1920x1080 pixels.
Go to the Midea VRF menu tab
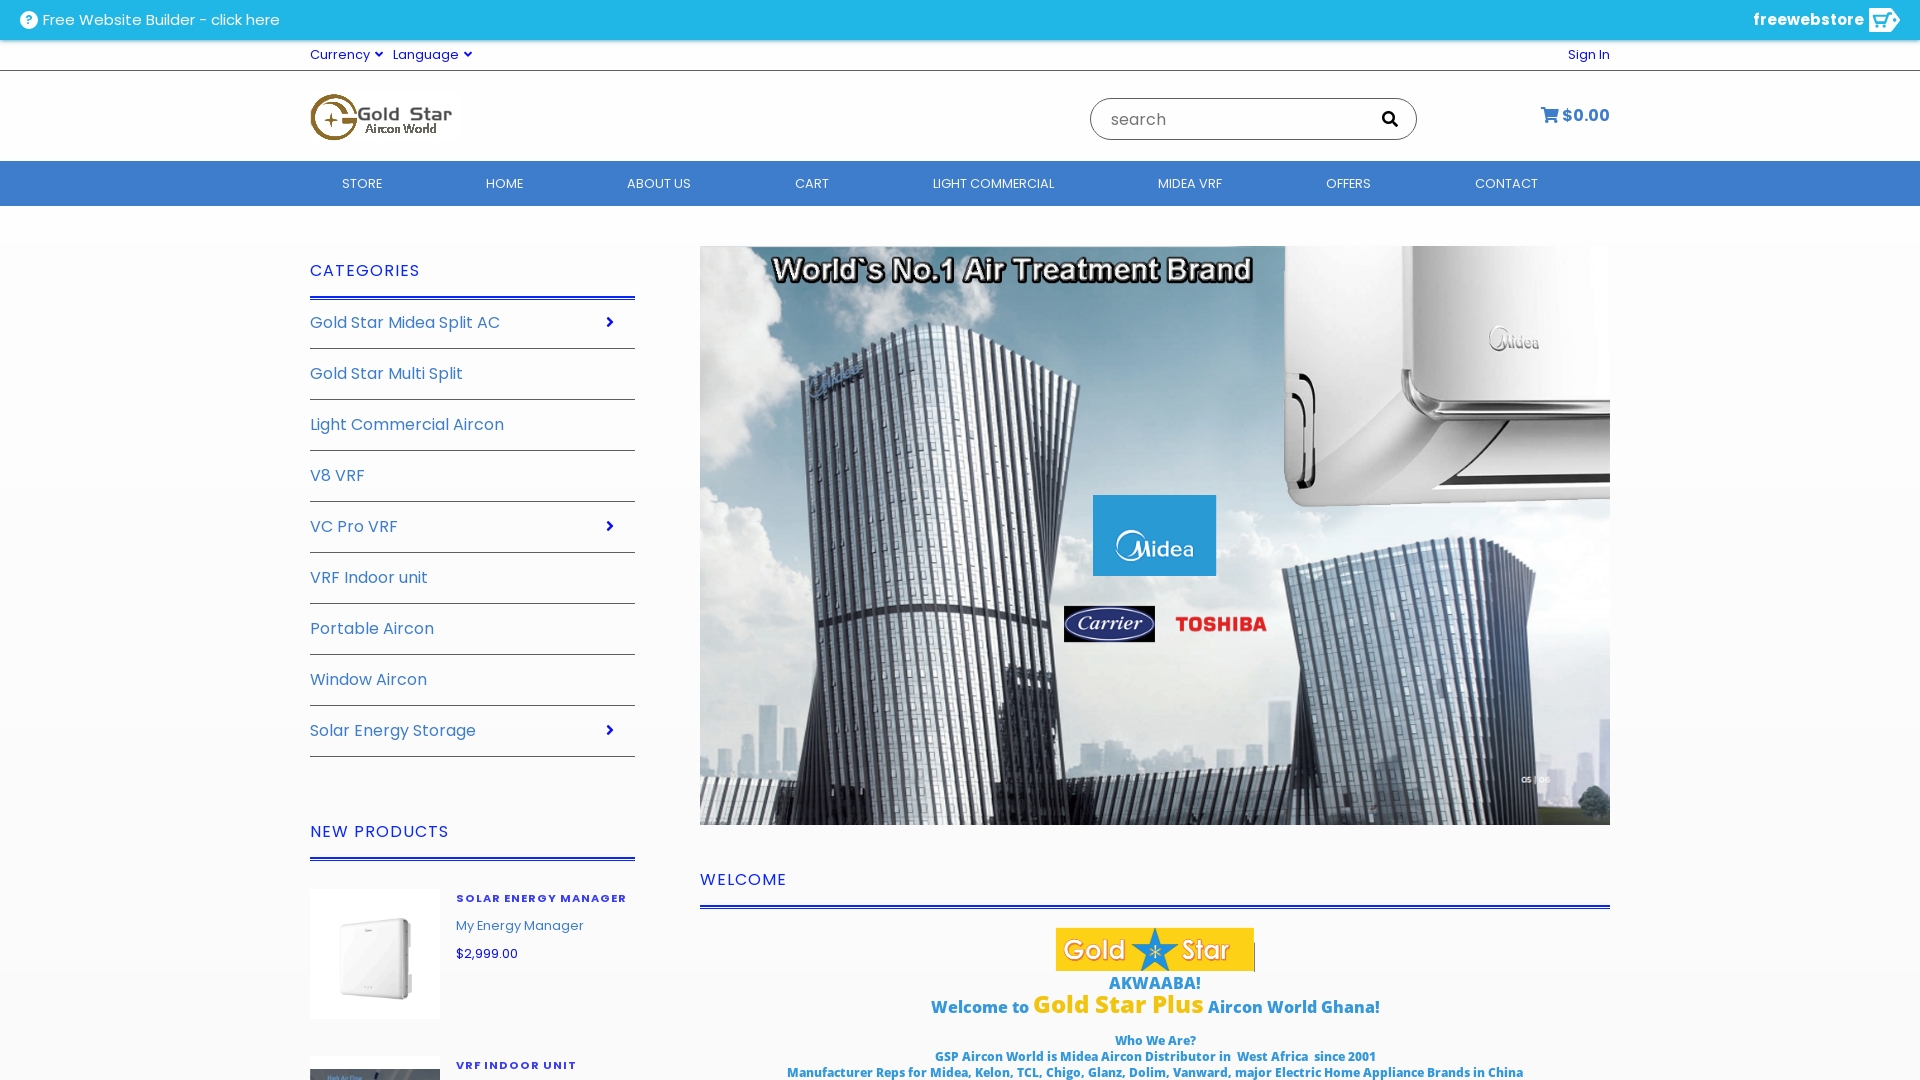click(1189, 184)
